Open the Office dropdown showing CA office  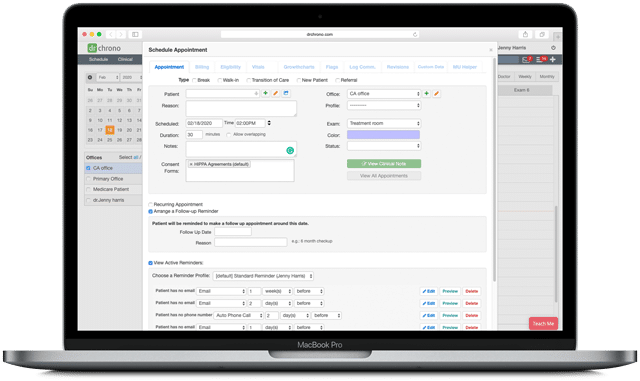(384, 94)
